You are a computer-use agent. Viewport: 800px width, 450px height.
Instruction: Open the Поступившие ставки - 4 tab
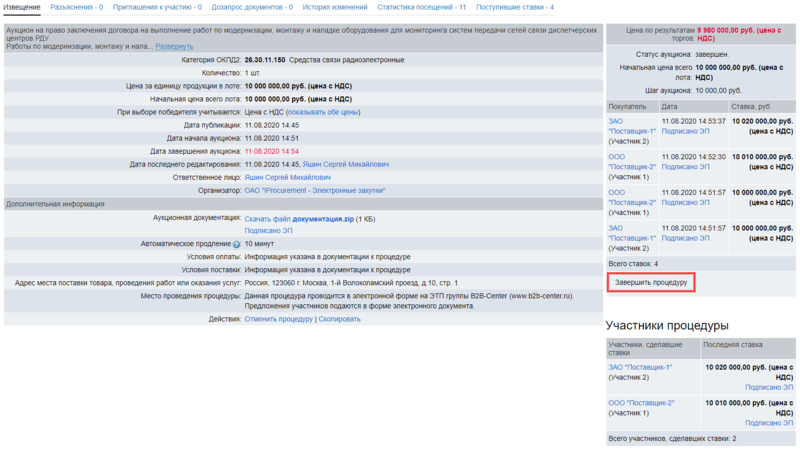[x=514, y=7]
